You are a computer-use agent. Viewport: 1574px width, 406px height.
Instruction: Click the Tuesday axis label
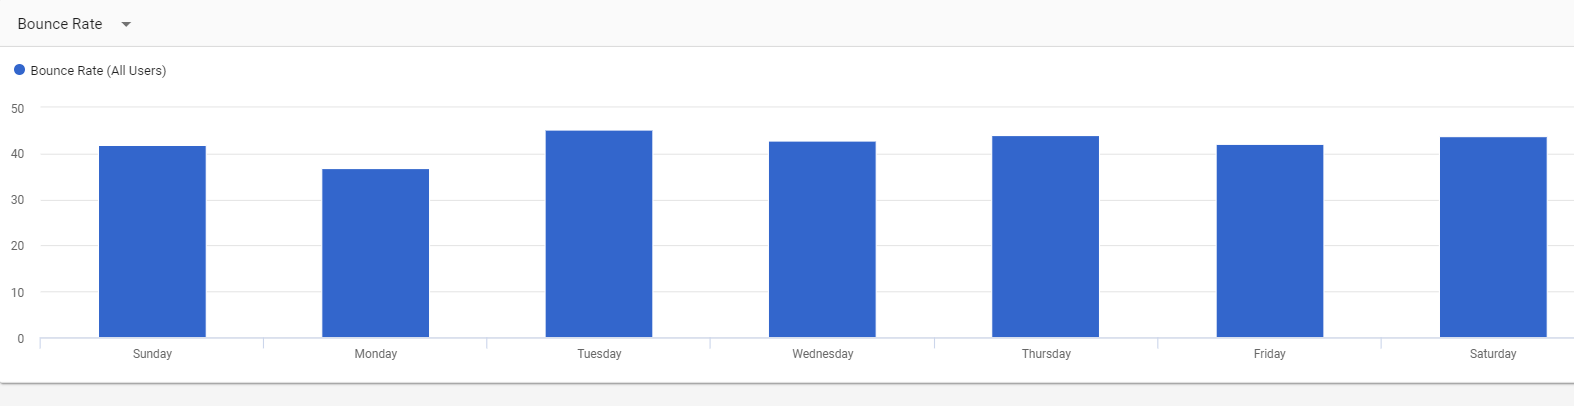point(599,354)
